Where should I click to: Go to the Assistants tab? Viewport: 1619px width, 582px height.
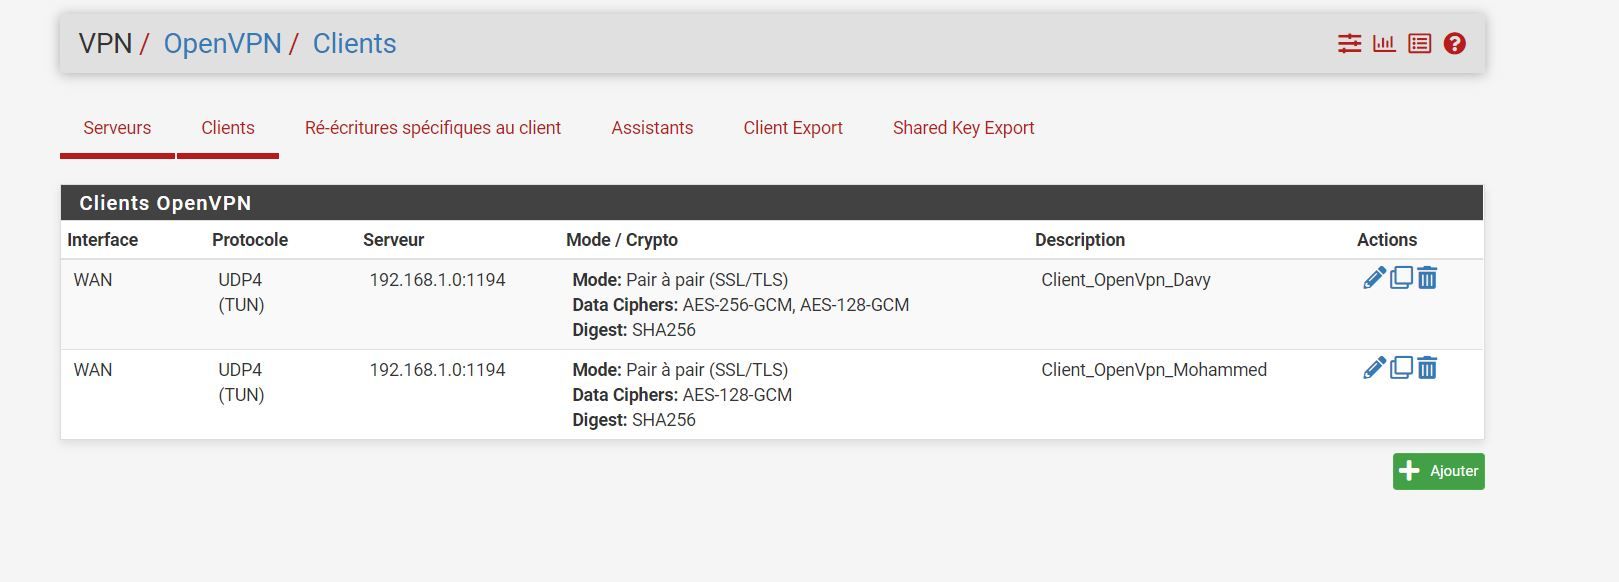[x=652, y=128]
